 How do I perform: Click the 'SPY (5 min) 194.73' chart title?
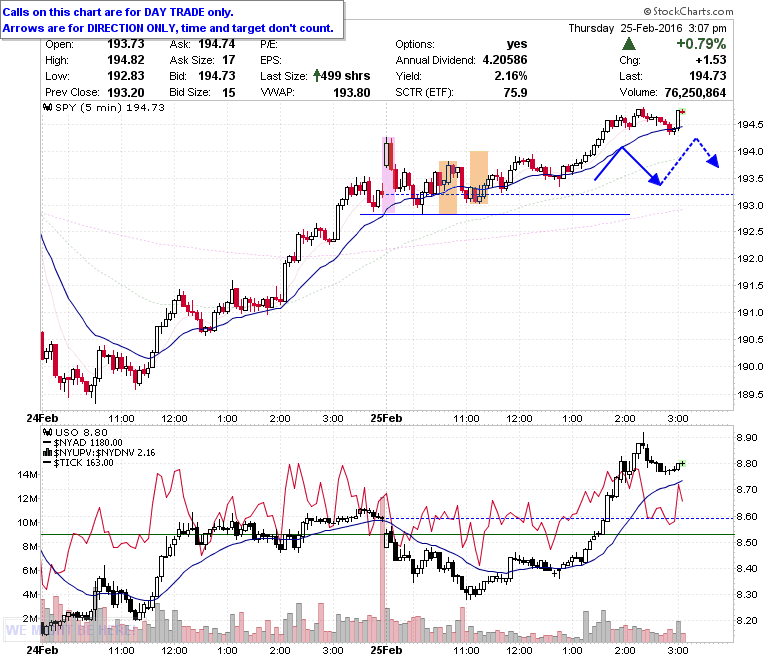(109, 107)
